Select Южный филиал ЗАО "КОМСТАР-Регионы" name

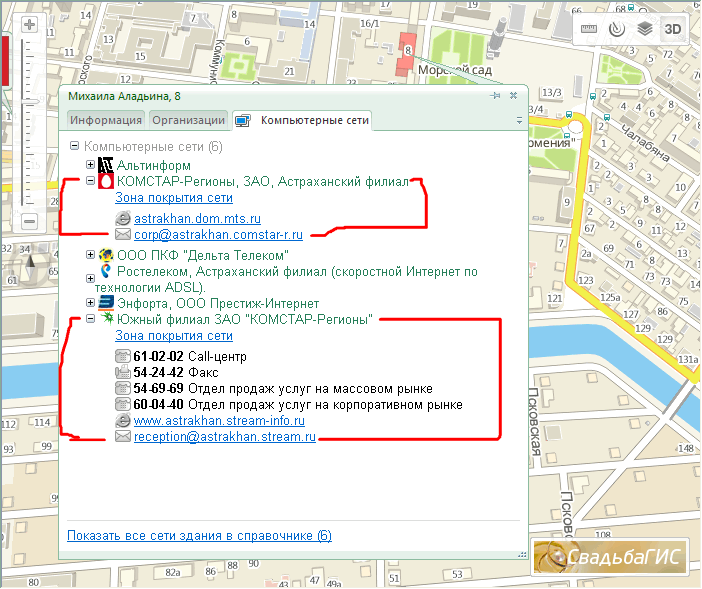pos(244,319)
